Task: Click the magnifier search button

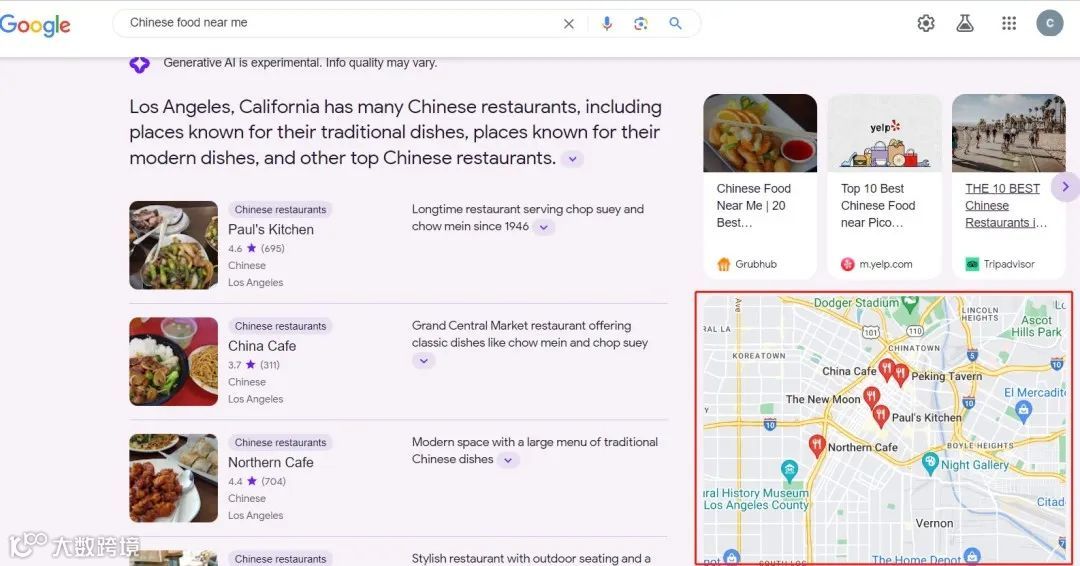Action: (x=676, y=23)
